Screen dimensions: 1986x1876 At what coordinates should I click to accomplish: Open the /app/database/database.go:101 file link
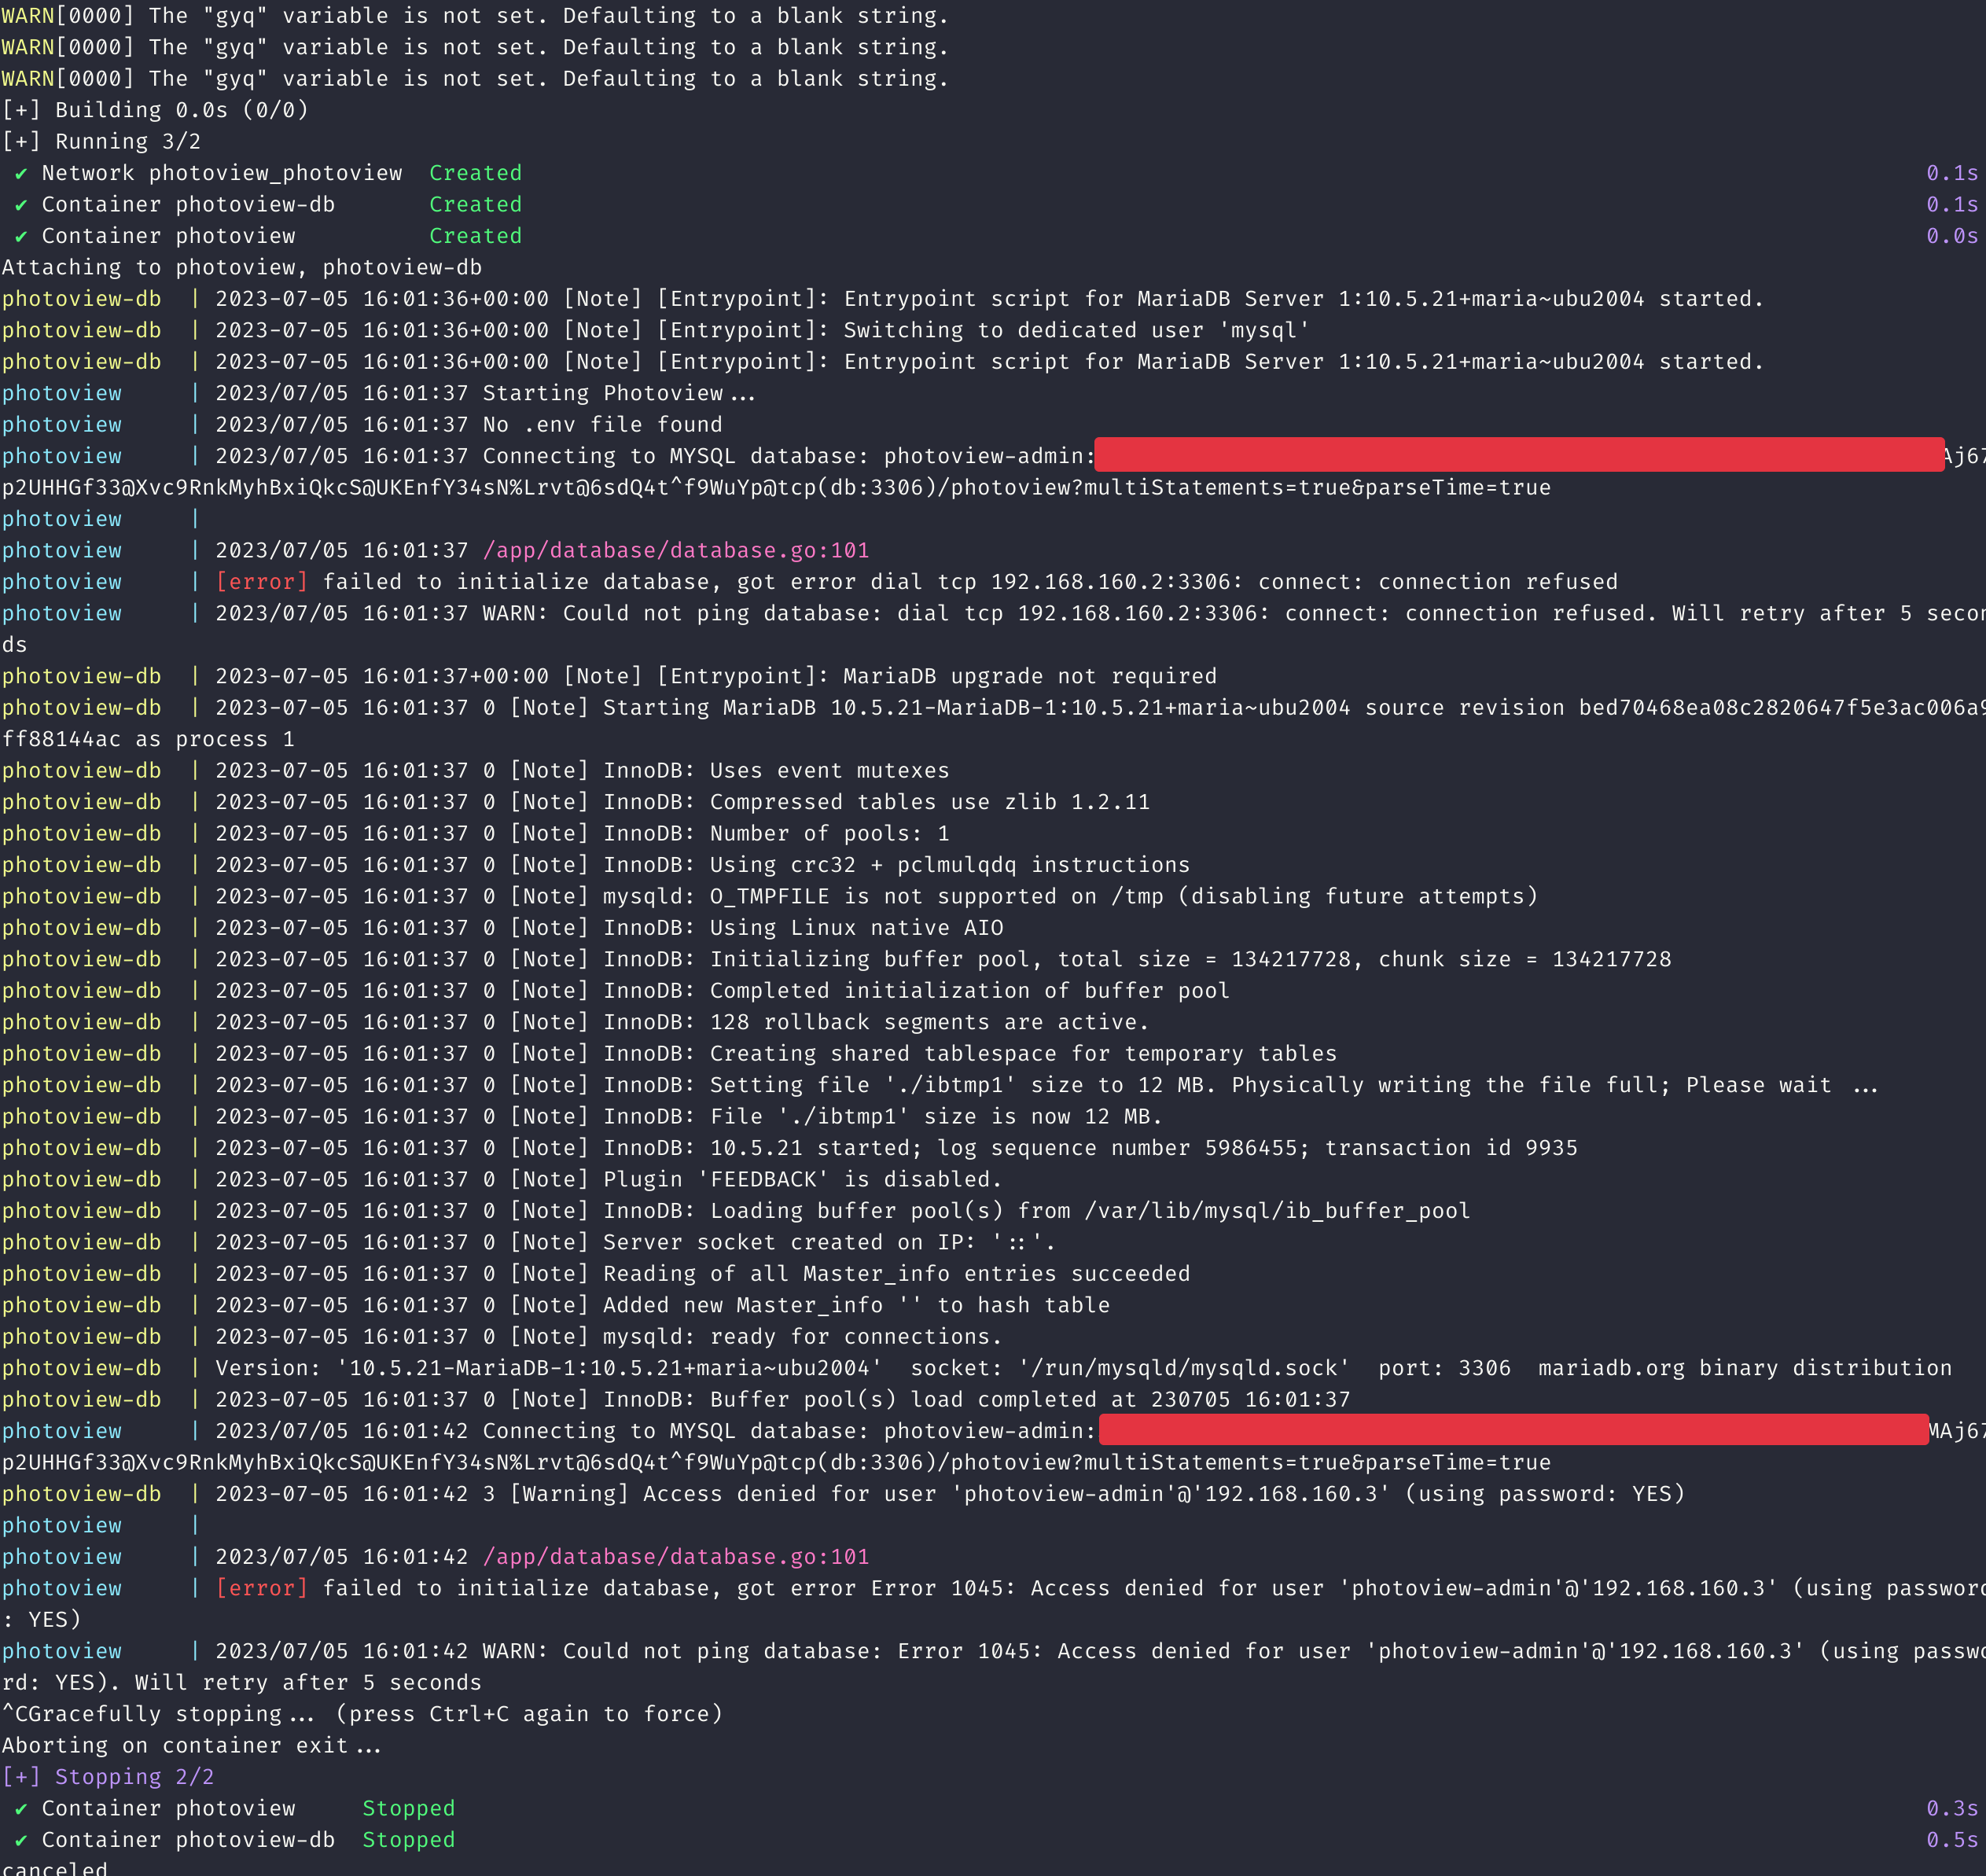pyautogui.click(x=676, y=549)
